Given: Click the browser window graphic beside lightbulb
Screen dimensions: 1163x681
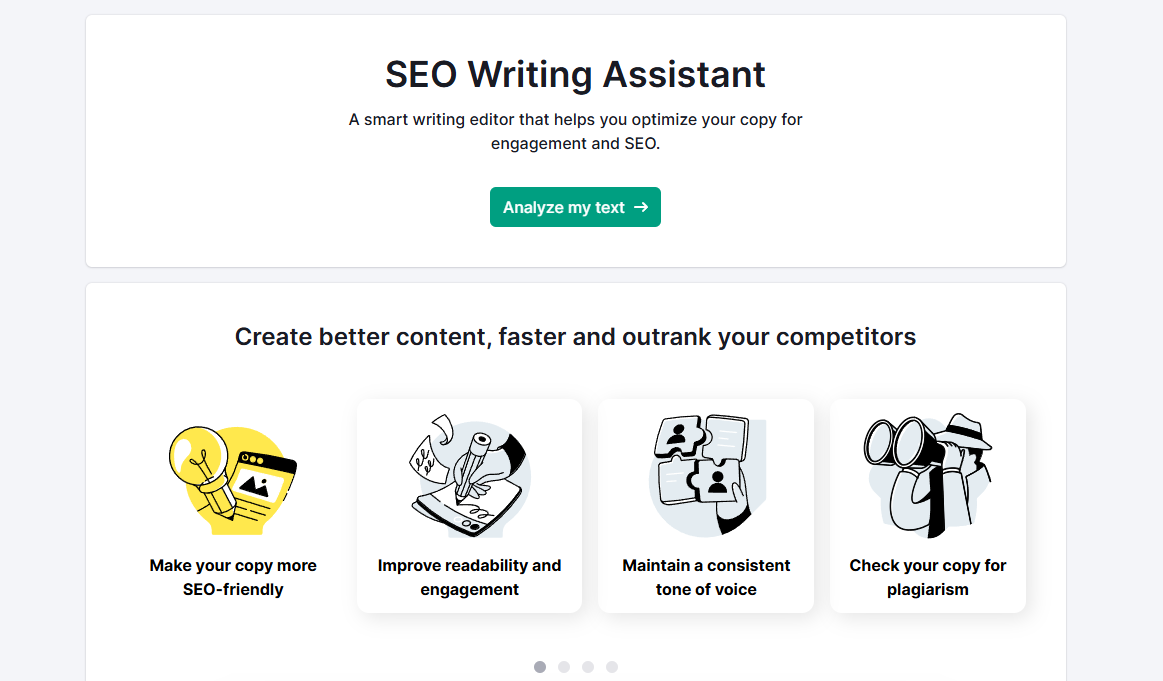Looking at the screenshot, I should (265, 479).
